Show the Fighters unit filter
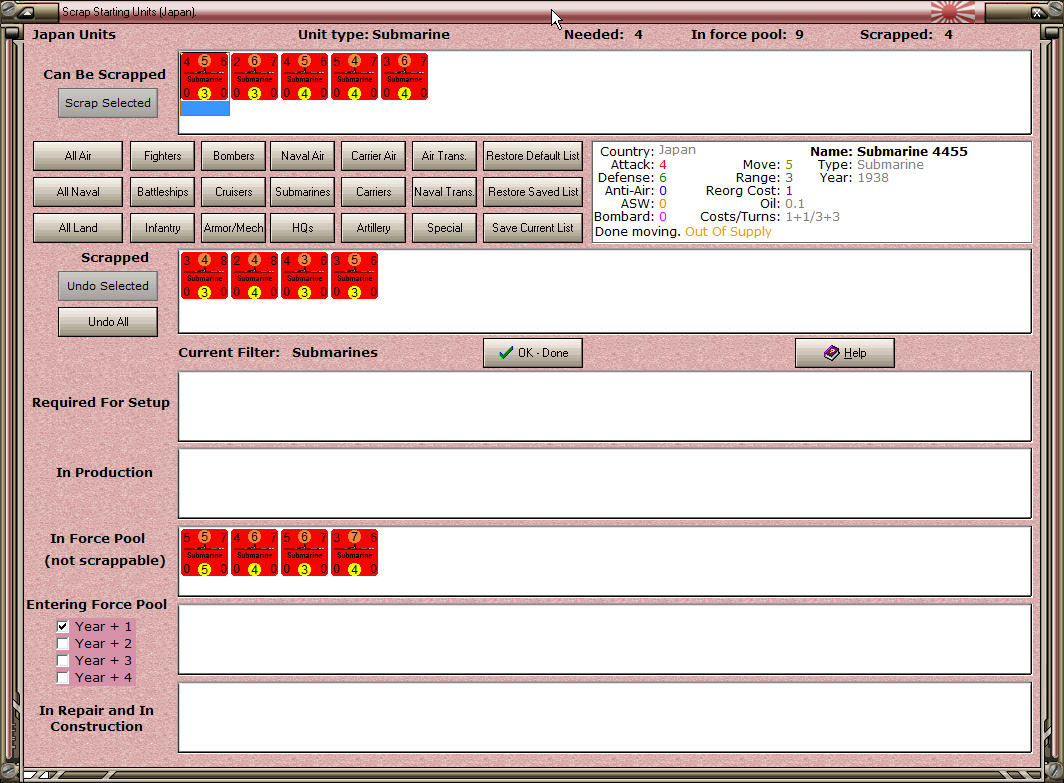Image resolution: width=1064 pixels, height=783 pixels. click(162, 156)
